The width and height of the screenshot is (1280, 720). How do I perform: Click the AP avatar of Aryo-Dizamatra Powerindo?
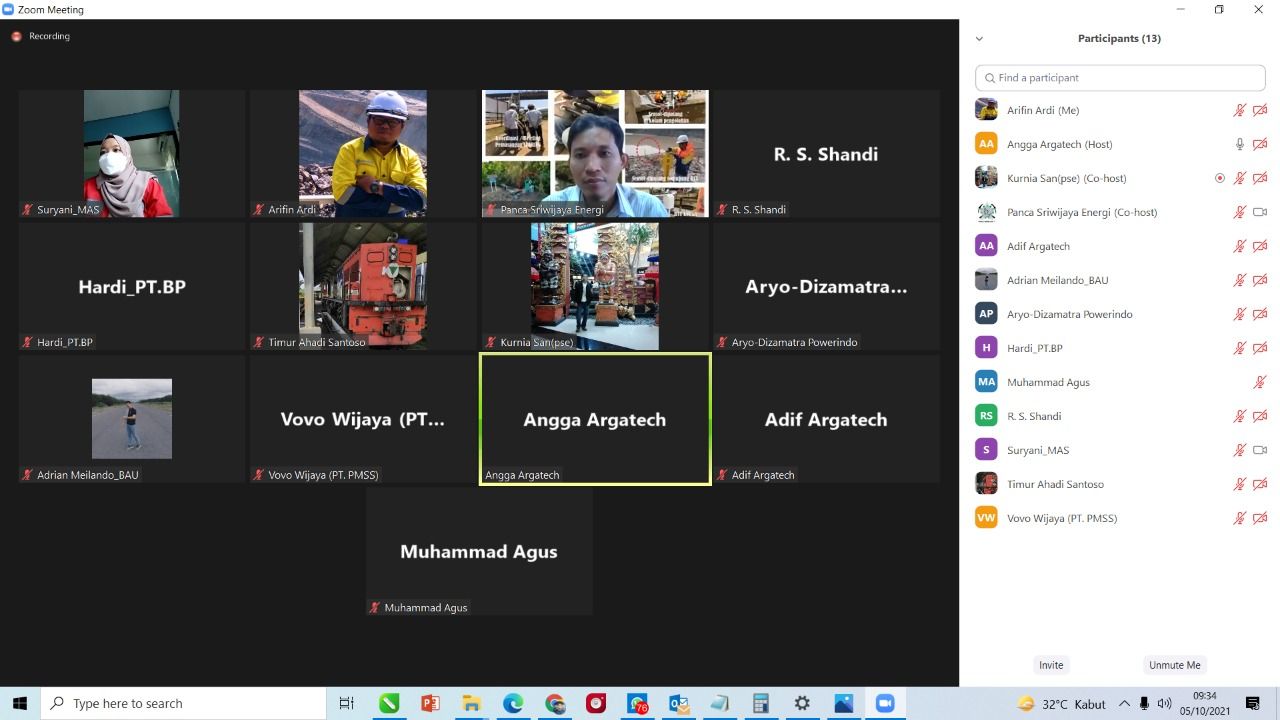tap(986, 314)
